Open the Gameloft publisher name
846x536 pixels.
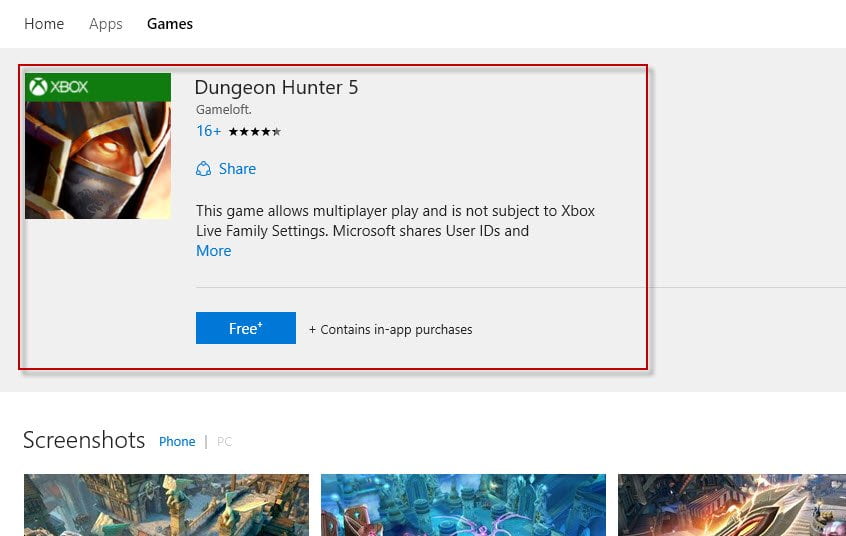(x=223, y=110)
